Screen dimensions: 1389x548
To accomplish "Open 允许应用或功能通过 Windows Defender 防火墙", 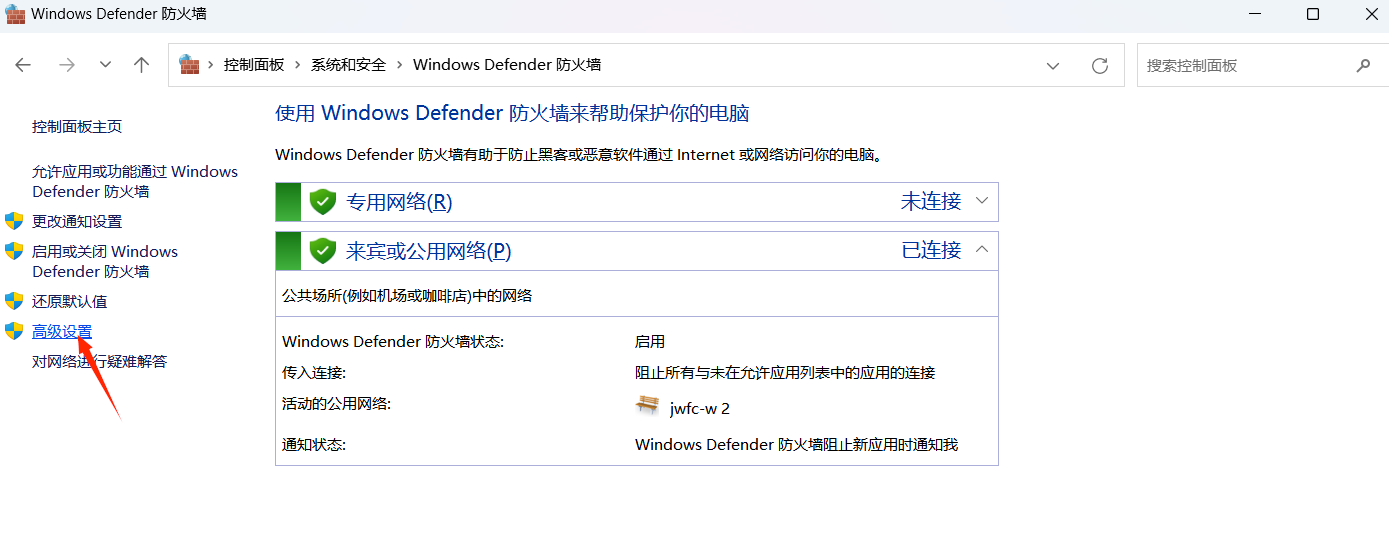I will click(x=135, y=182).
